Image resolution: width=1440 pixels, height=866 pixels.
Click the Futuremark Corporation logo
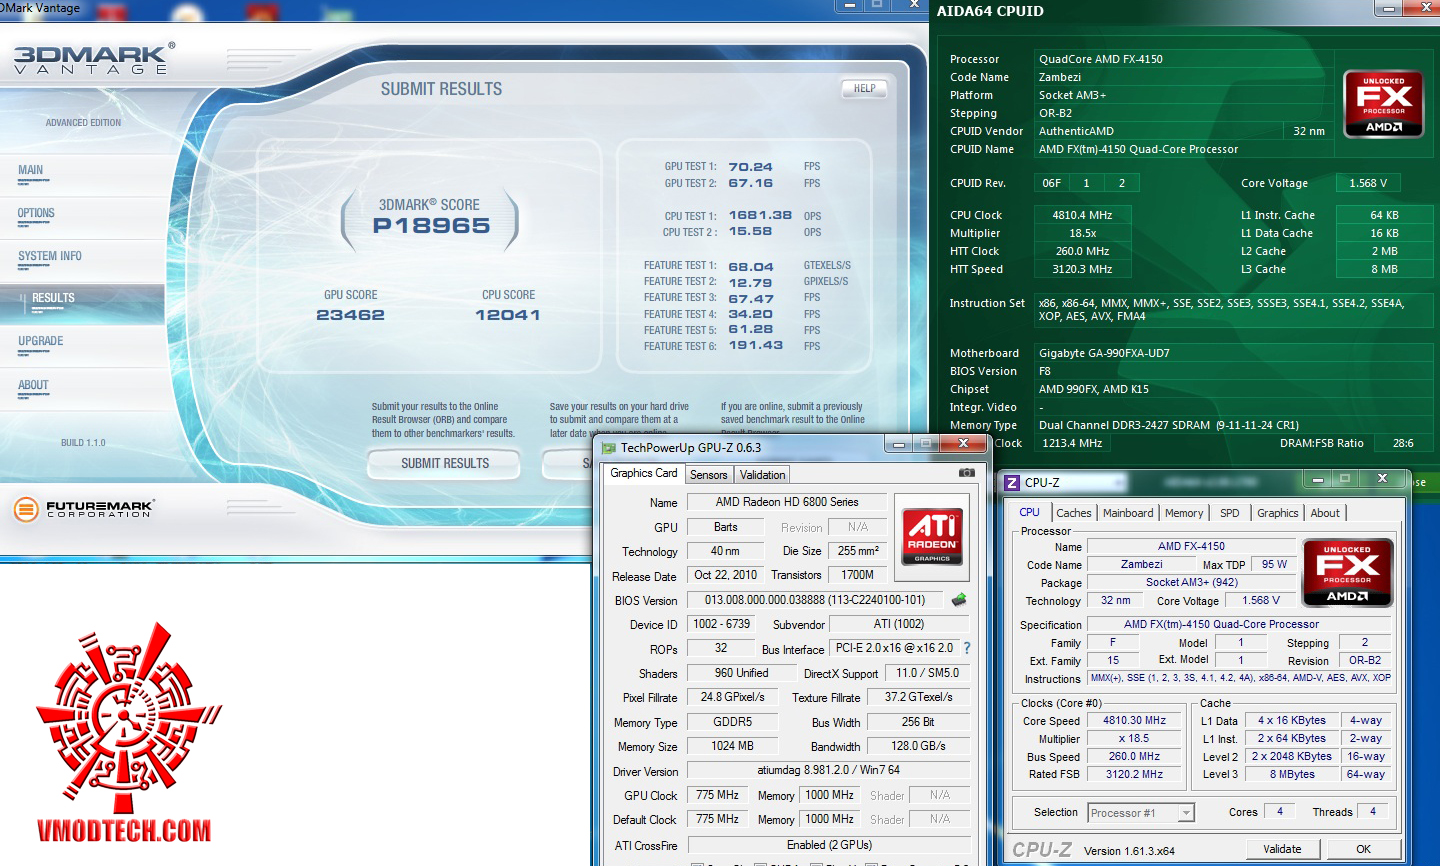click(x=84, y=509)
